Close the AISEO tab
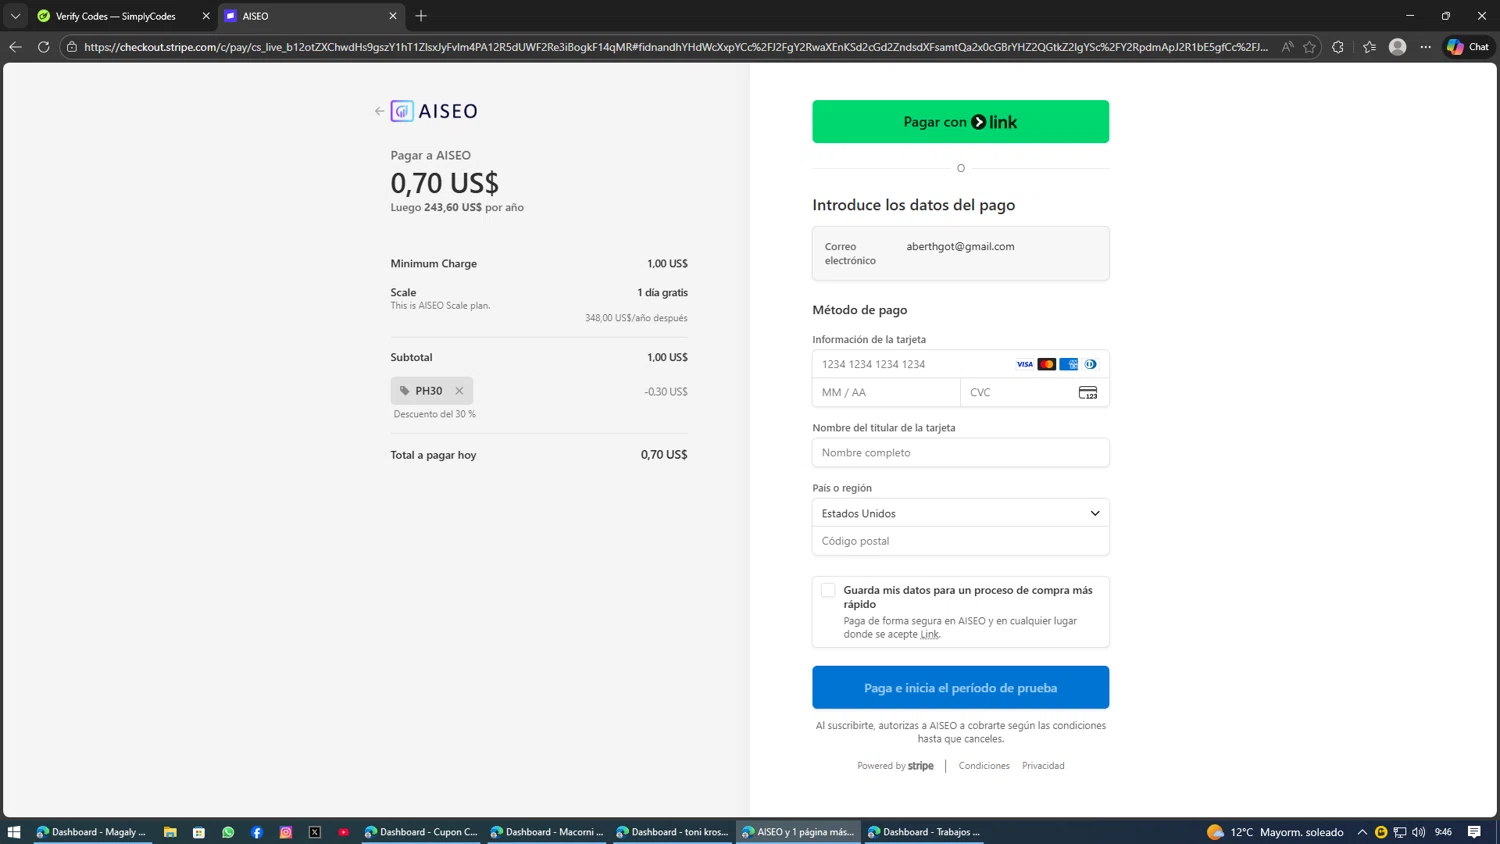1500x844 pixels. (x=393, y=16)
